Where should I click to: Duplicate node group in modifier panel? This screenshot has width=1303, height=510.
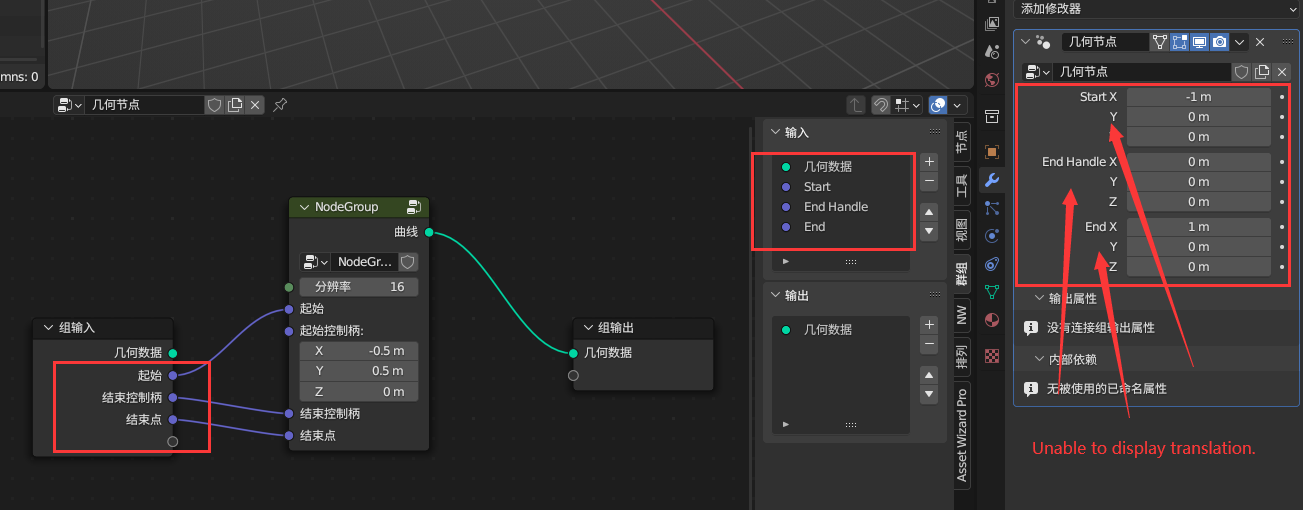pyautogui.click(x=1262, y=72)
